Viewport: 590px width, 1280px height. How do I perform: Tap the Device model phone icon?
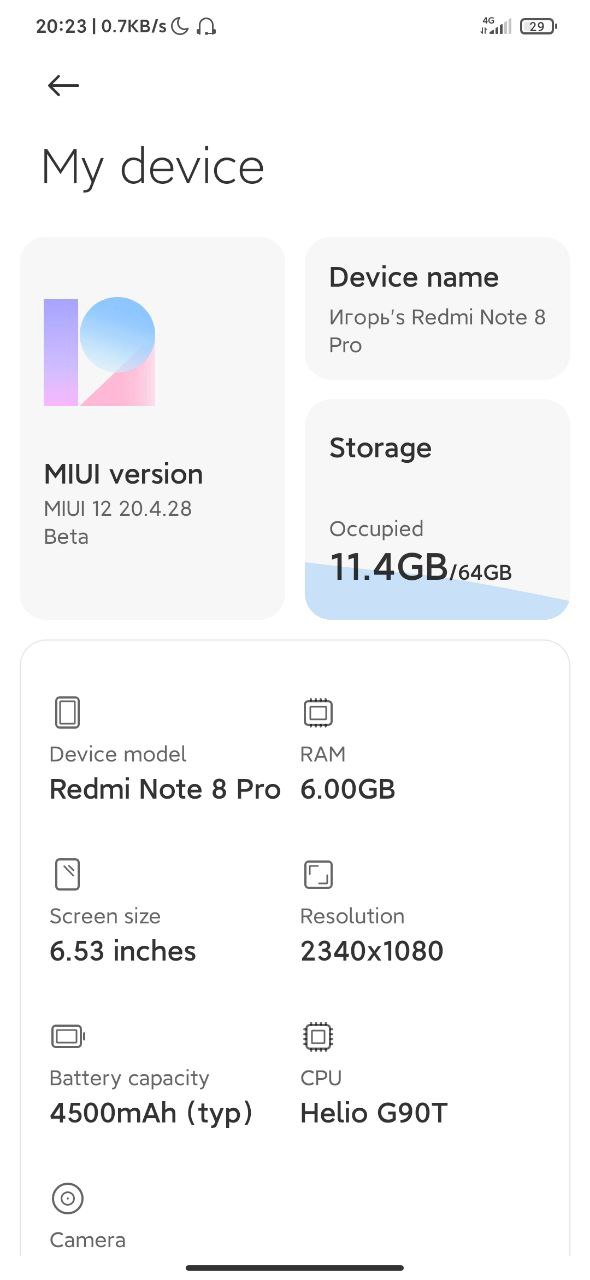pyautogui.click(x=67, y=713)
